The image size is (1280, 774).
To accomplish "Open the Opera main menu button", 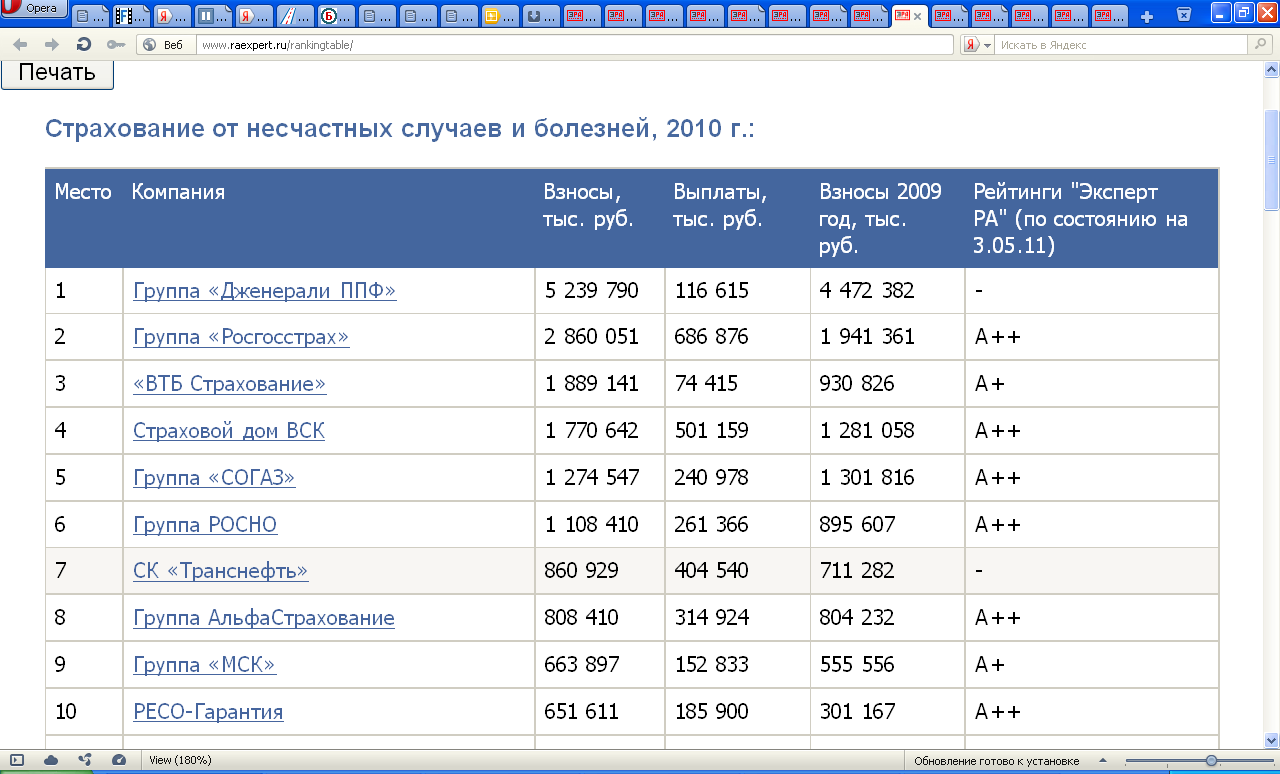I will [x=34, y=10].
